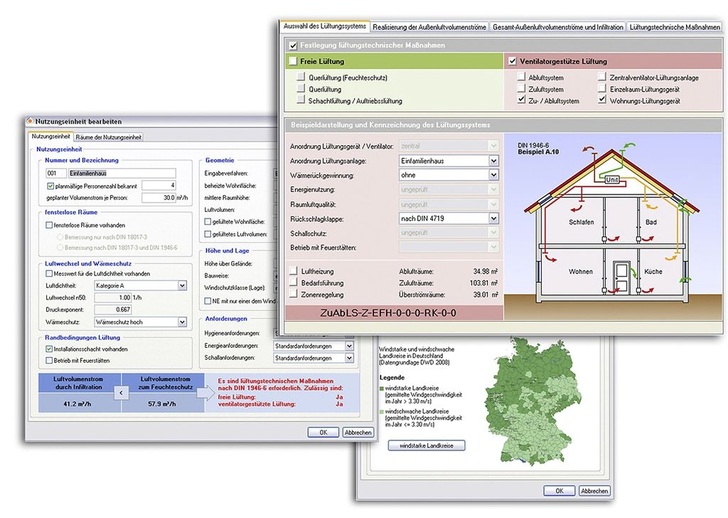The height and width of the screenshot is (518, 728).
Task: Click the Einfamilienhaus name input field
Action: (x=105, y=173)
